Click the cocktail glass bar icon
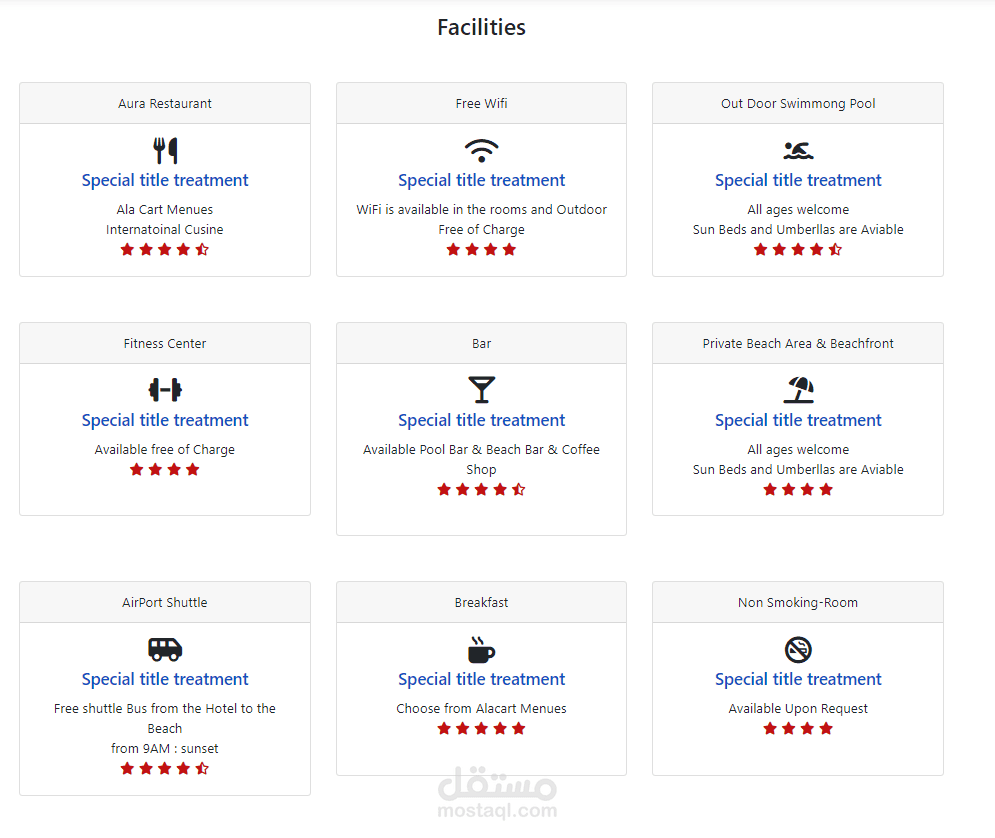 [481, 390]
